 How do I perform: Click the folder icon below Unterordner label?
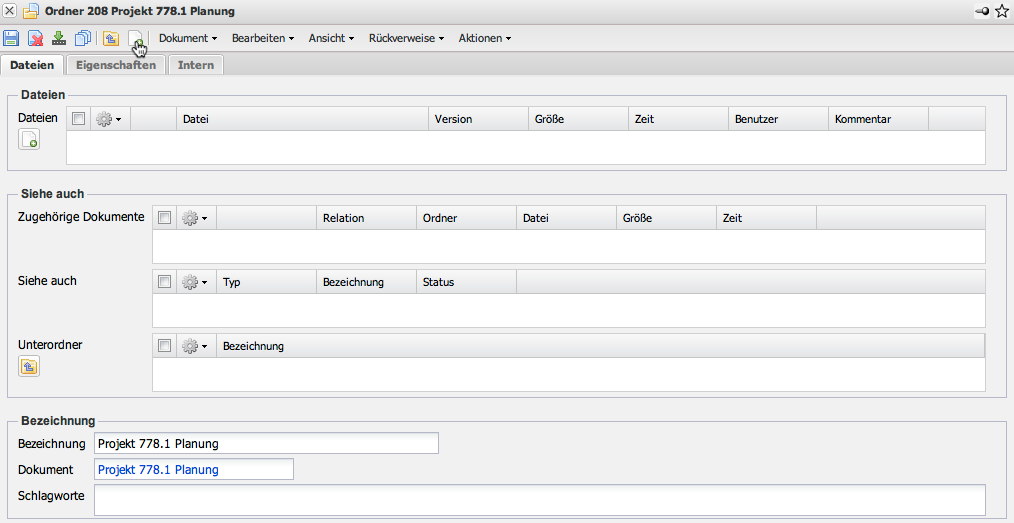coord(29,366)
